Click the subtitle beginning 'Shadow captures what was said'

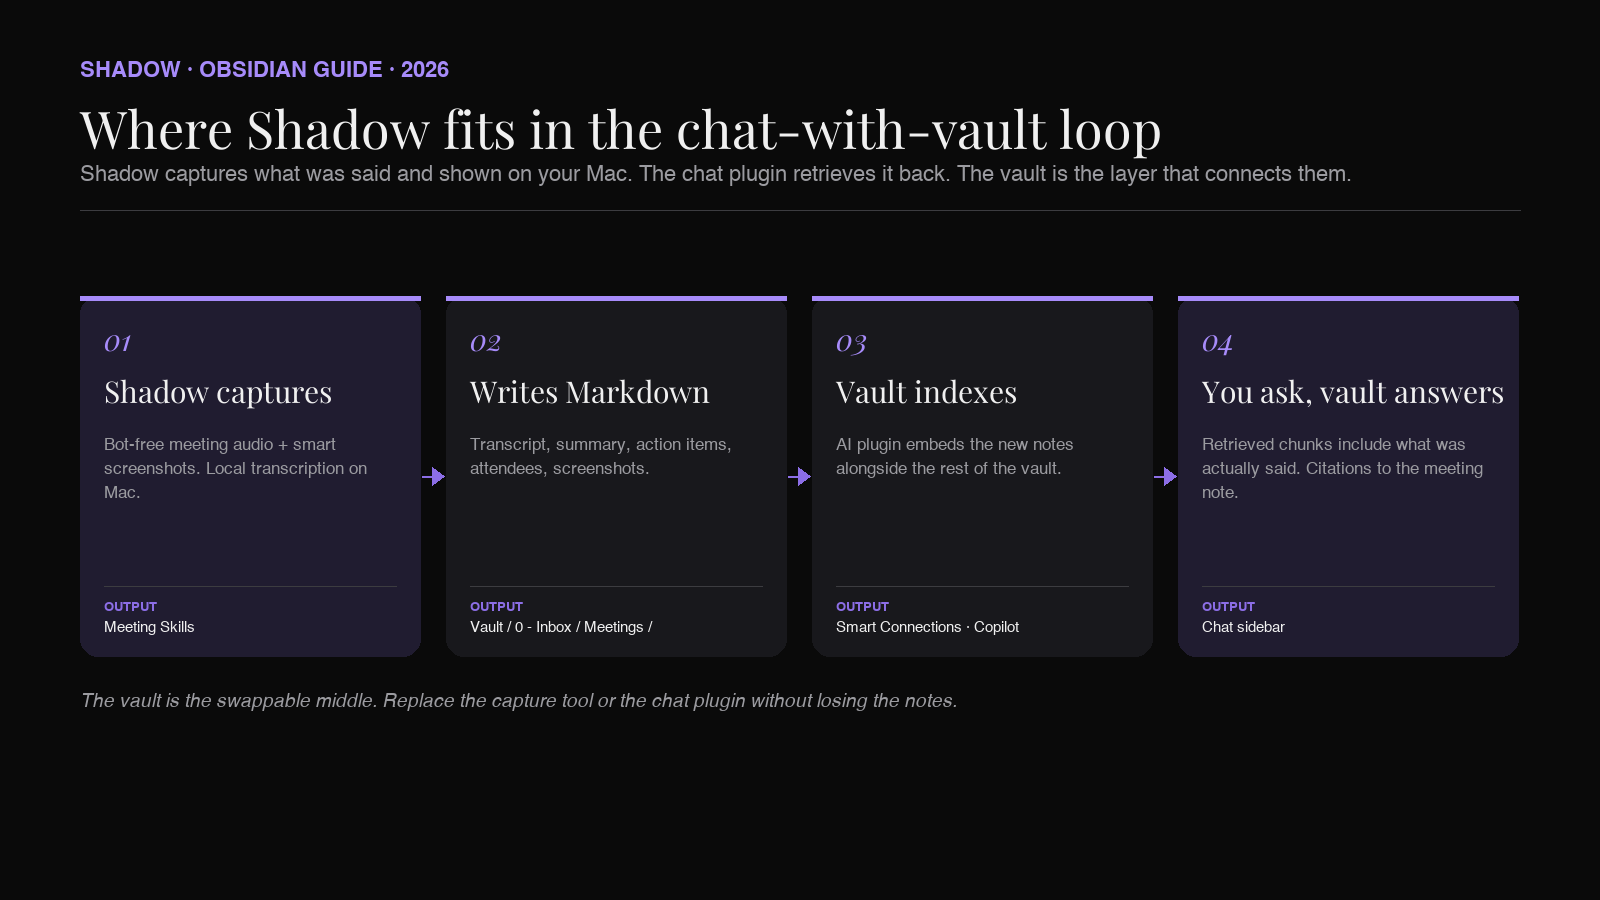tap(715, 174)
